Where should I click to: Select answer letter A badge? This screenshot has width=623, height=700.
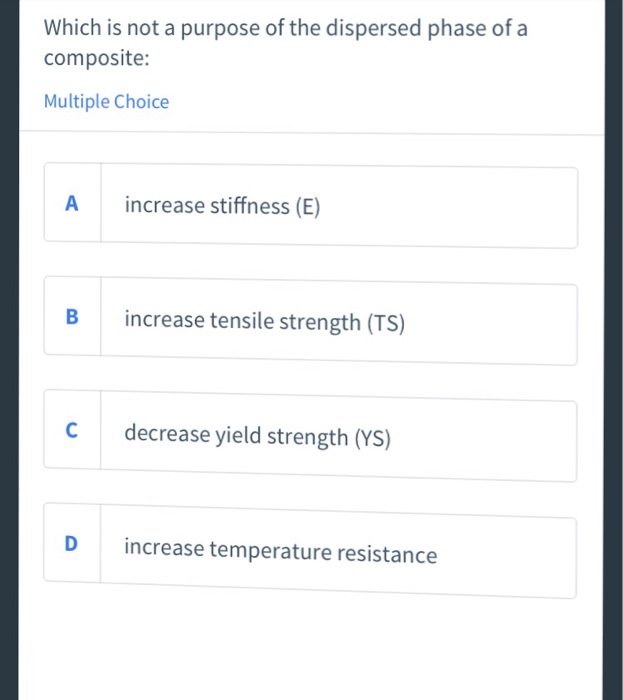(72, 203)
